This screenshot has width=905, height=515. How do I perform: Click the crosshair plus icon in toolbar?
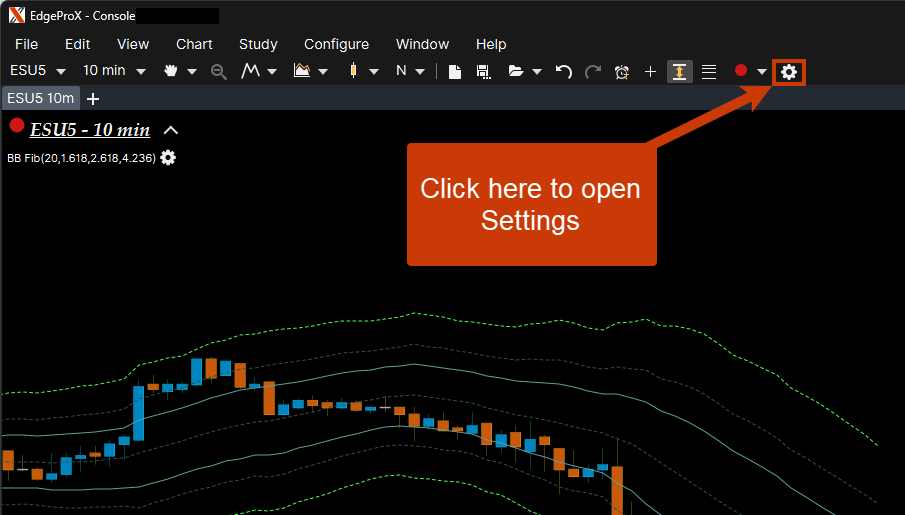650,71
